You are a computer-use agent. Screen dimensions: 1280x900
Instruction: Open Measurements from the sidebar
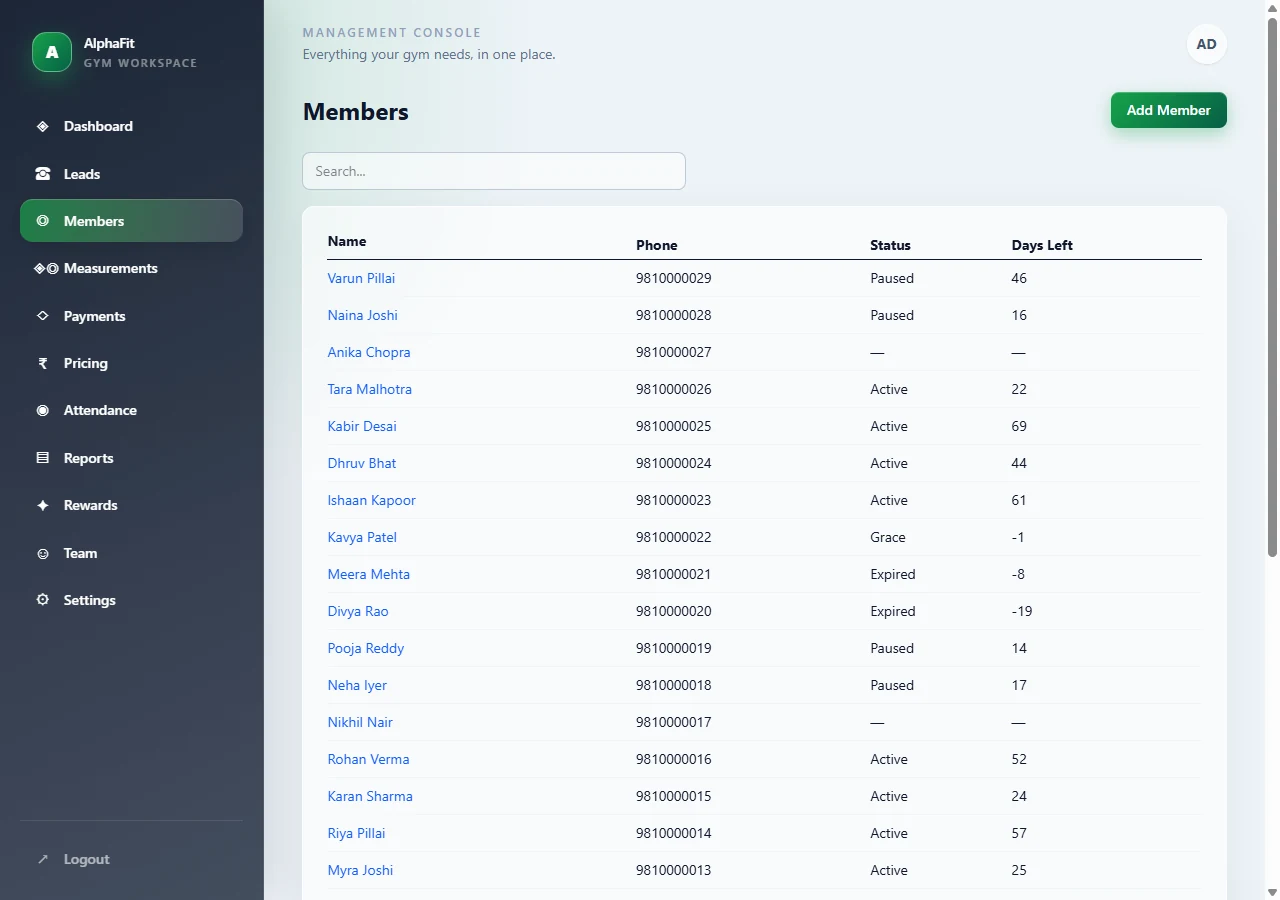click(131, 268)
